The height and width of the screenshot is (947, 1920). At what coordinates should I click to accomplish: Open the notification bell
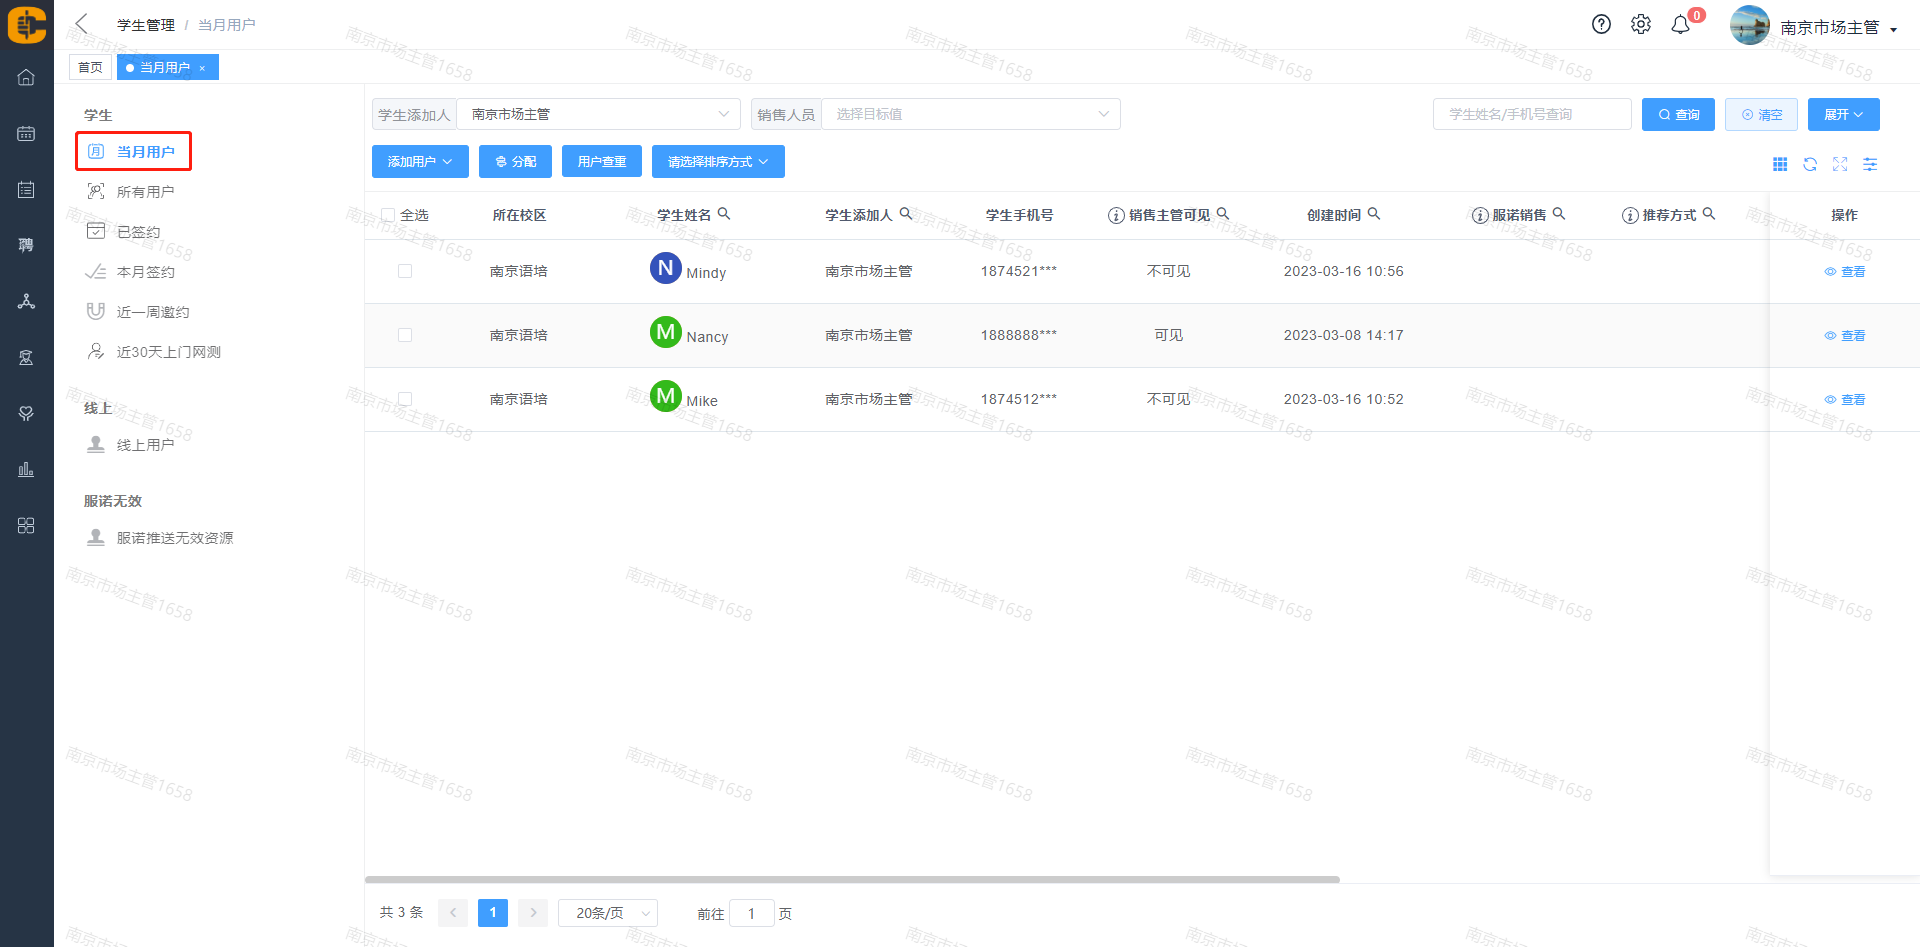click(x=1681, y=25)
